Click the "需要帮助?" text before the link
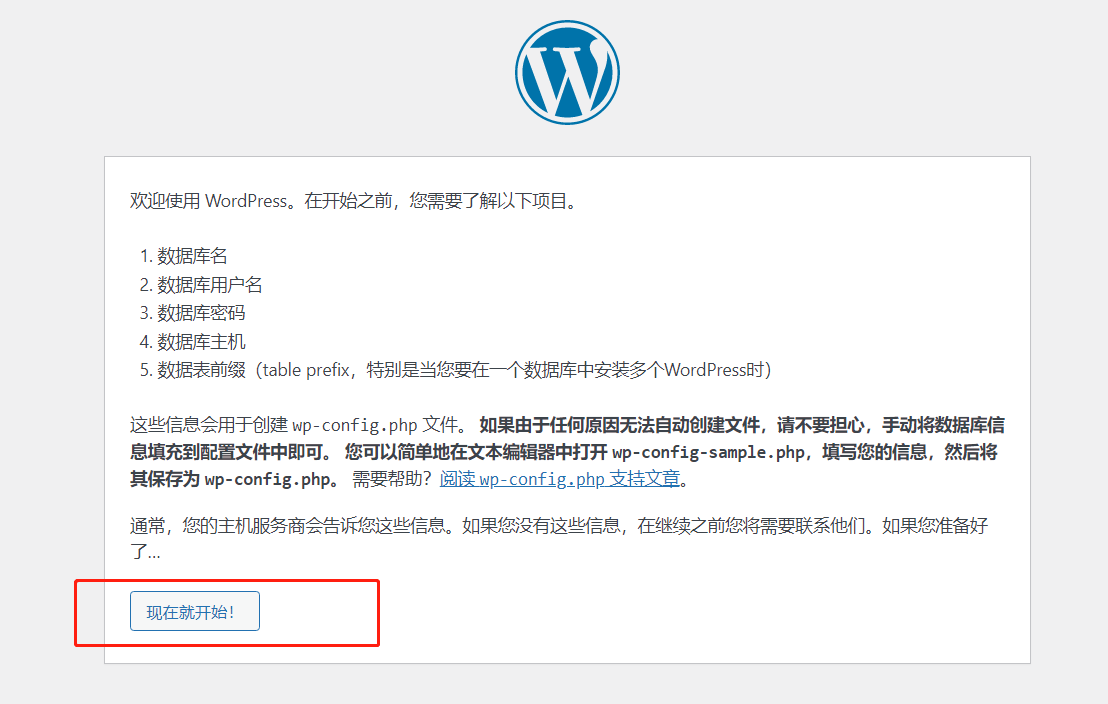The height and width of the screenshot is (704, 1108). pos(393,479)
